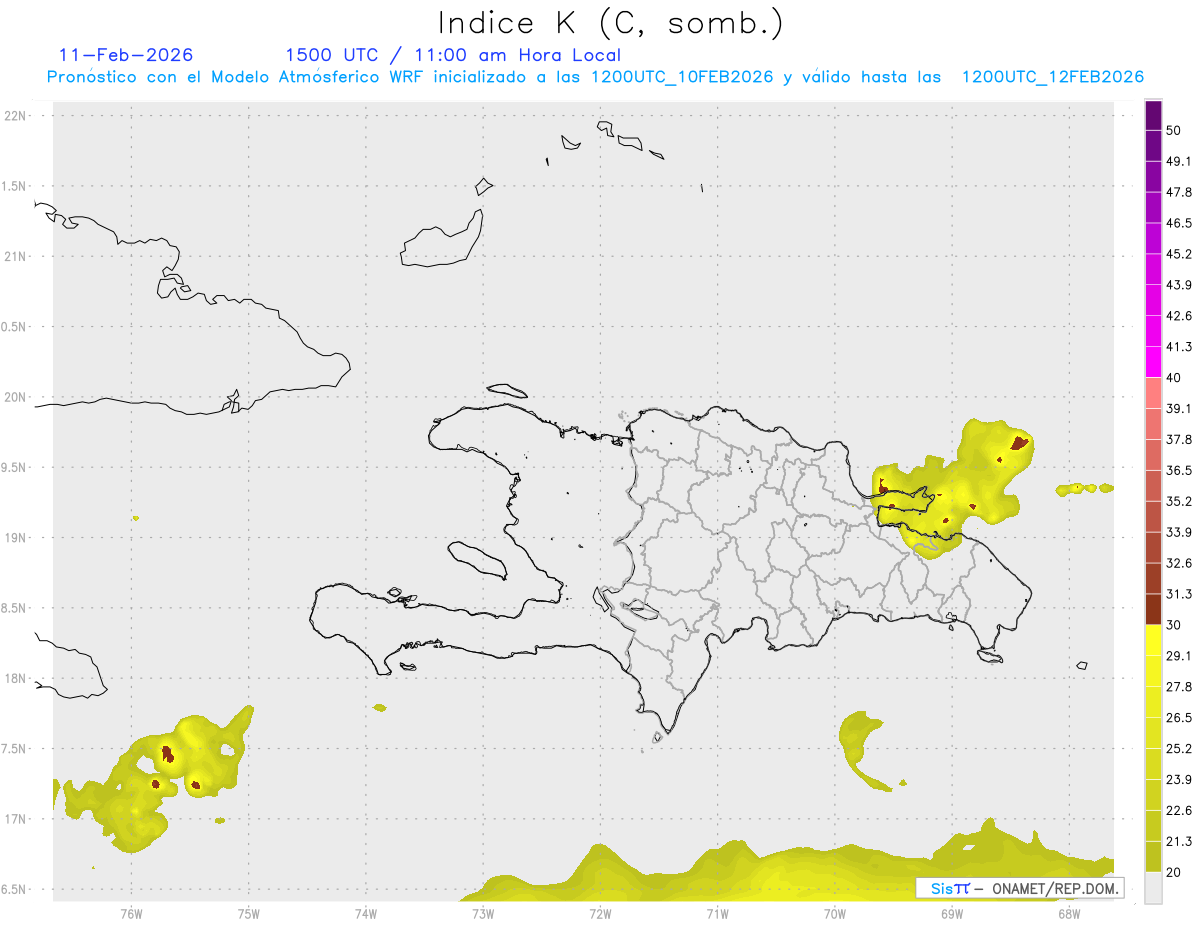Screen dimensions: 1200x927
Task: Click the "ONAMET/REP.DOM." credit label
Action: click(x=1053, y=888)
